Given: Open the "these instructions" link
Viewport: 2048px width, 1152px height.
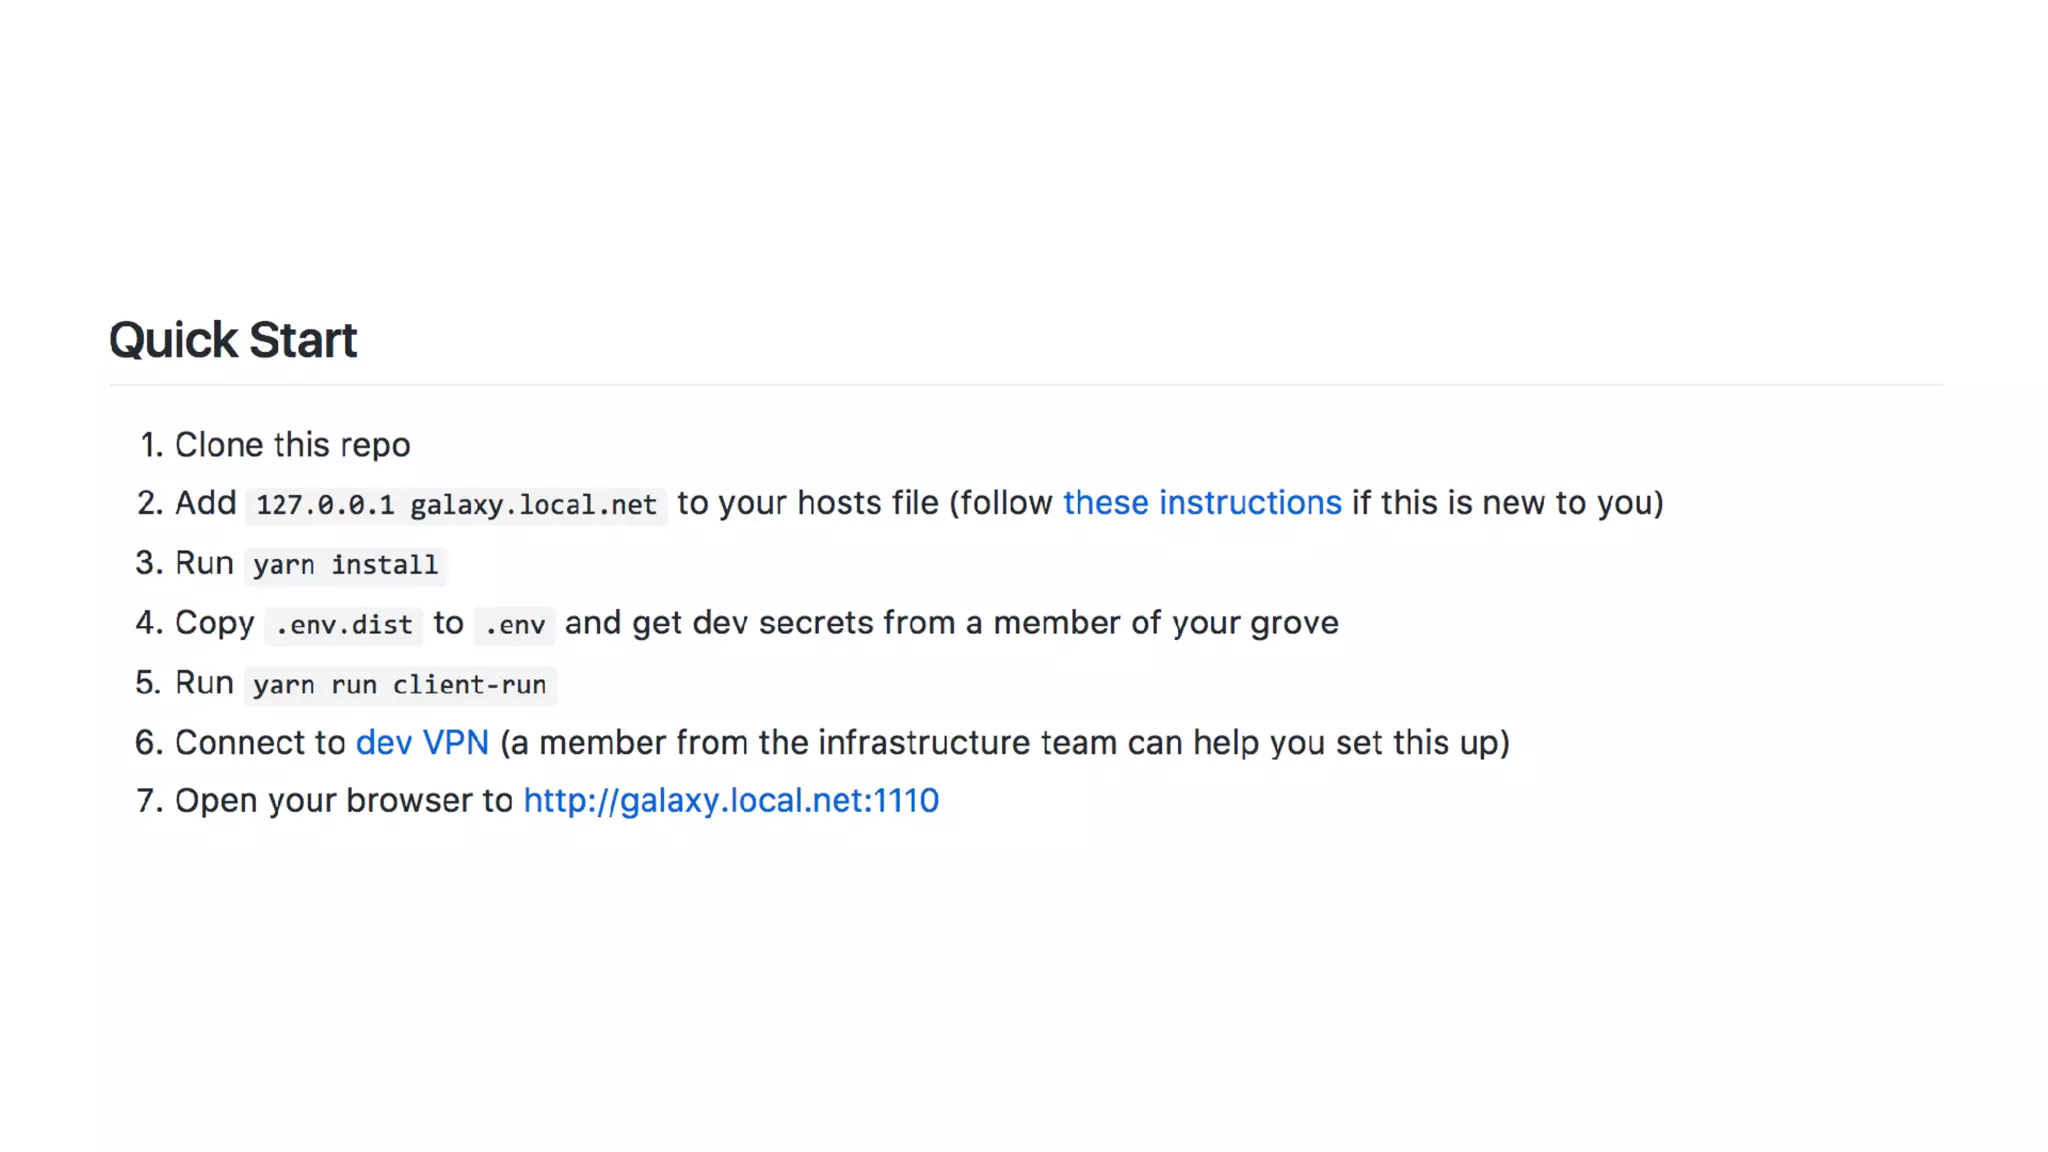Looking at the screenshot, I should pyautogui.click(x=1201, y=503).
